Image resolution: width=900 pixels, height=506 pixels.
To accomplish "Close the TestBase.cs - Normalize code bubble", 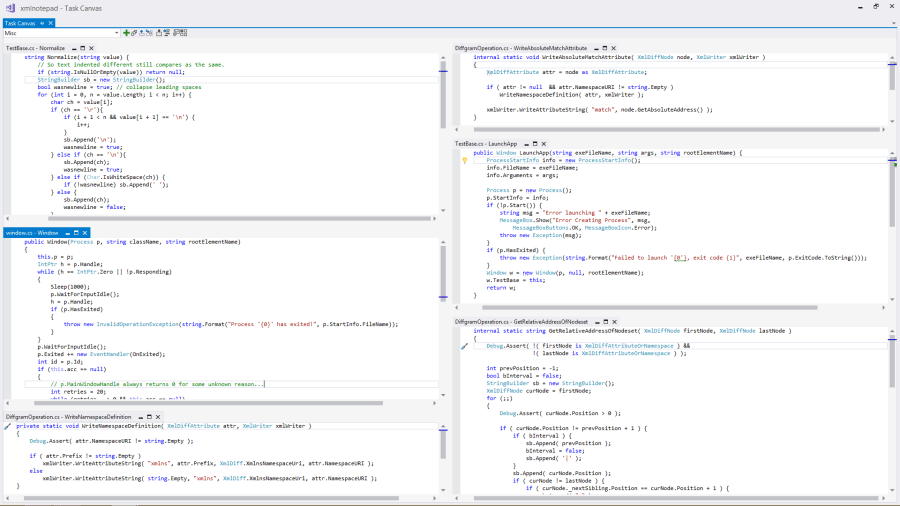I will (x=91, y=48).
